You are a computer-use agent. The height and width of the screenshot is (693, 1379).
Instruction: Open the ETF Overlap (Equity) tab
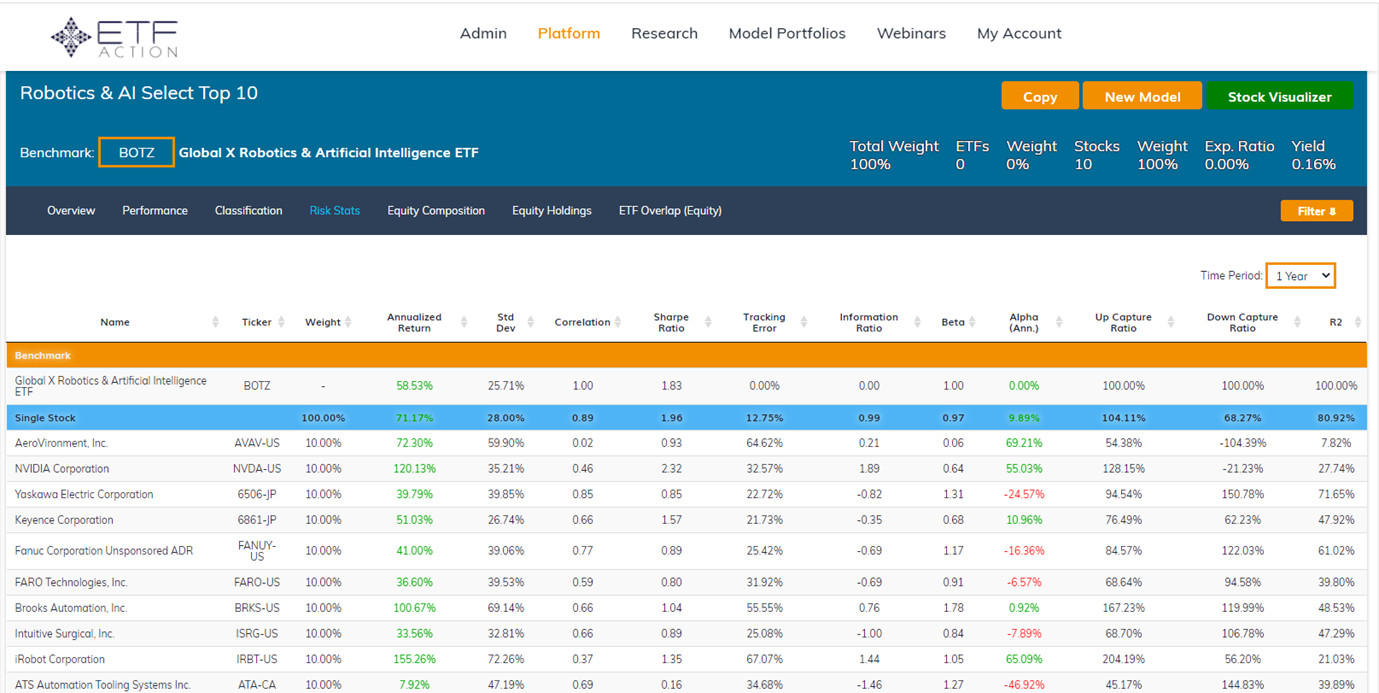[x=670, y=211]
